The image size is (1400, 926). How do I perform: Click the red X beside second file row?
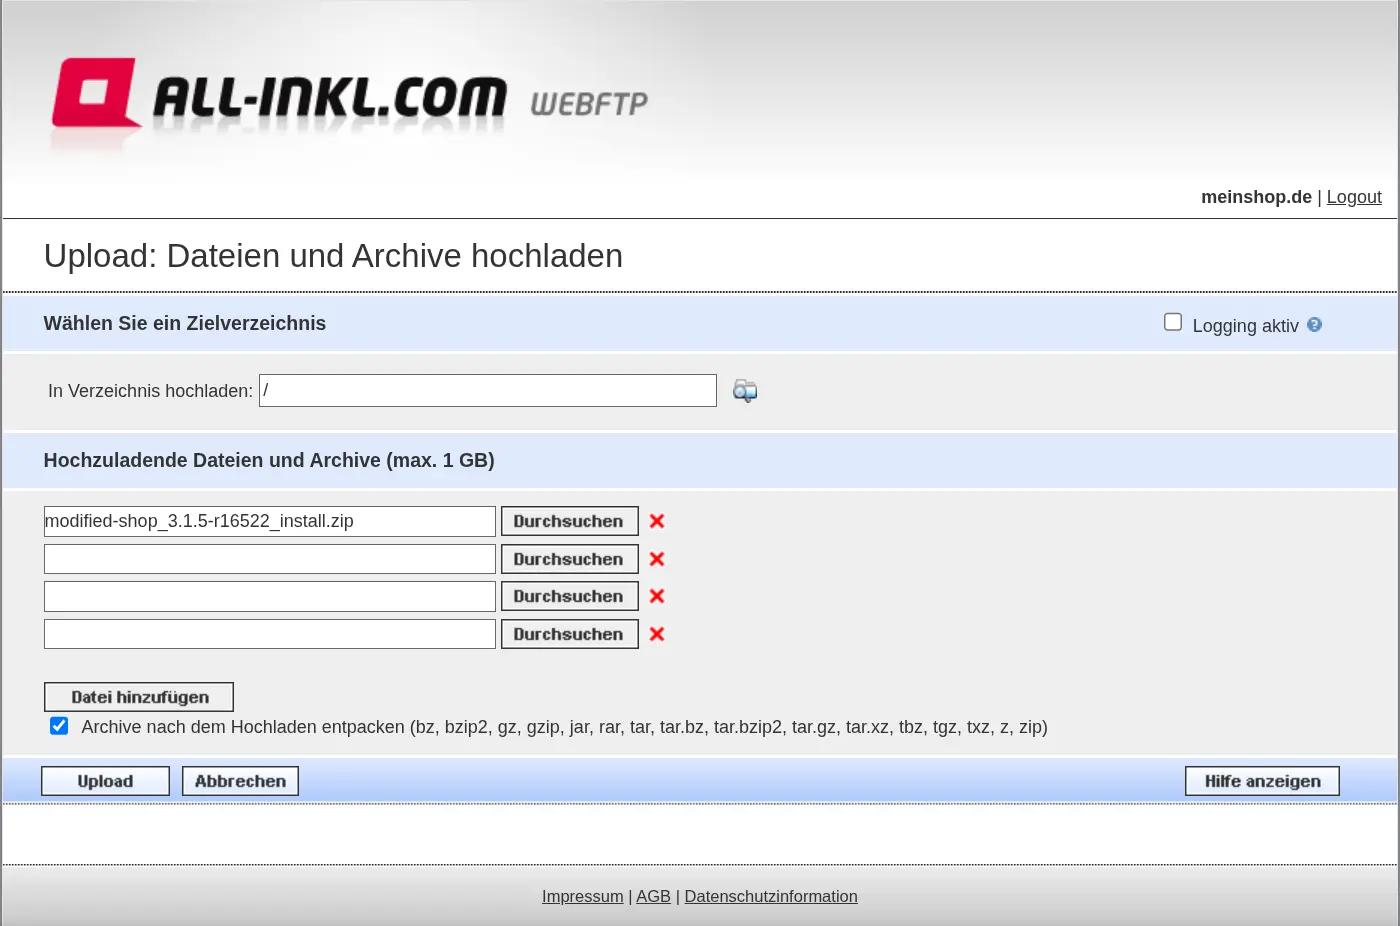click(657, 559)
